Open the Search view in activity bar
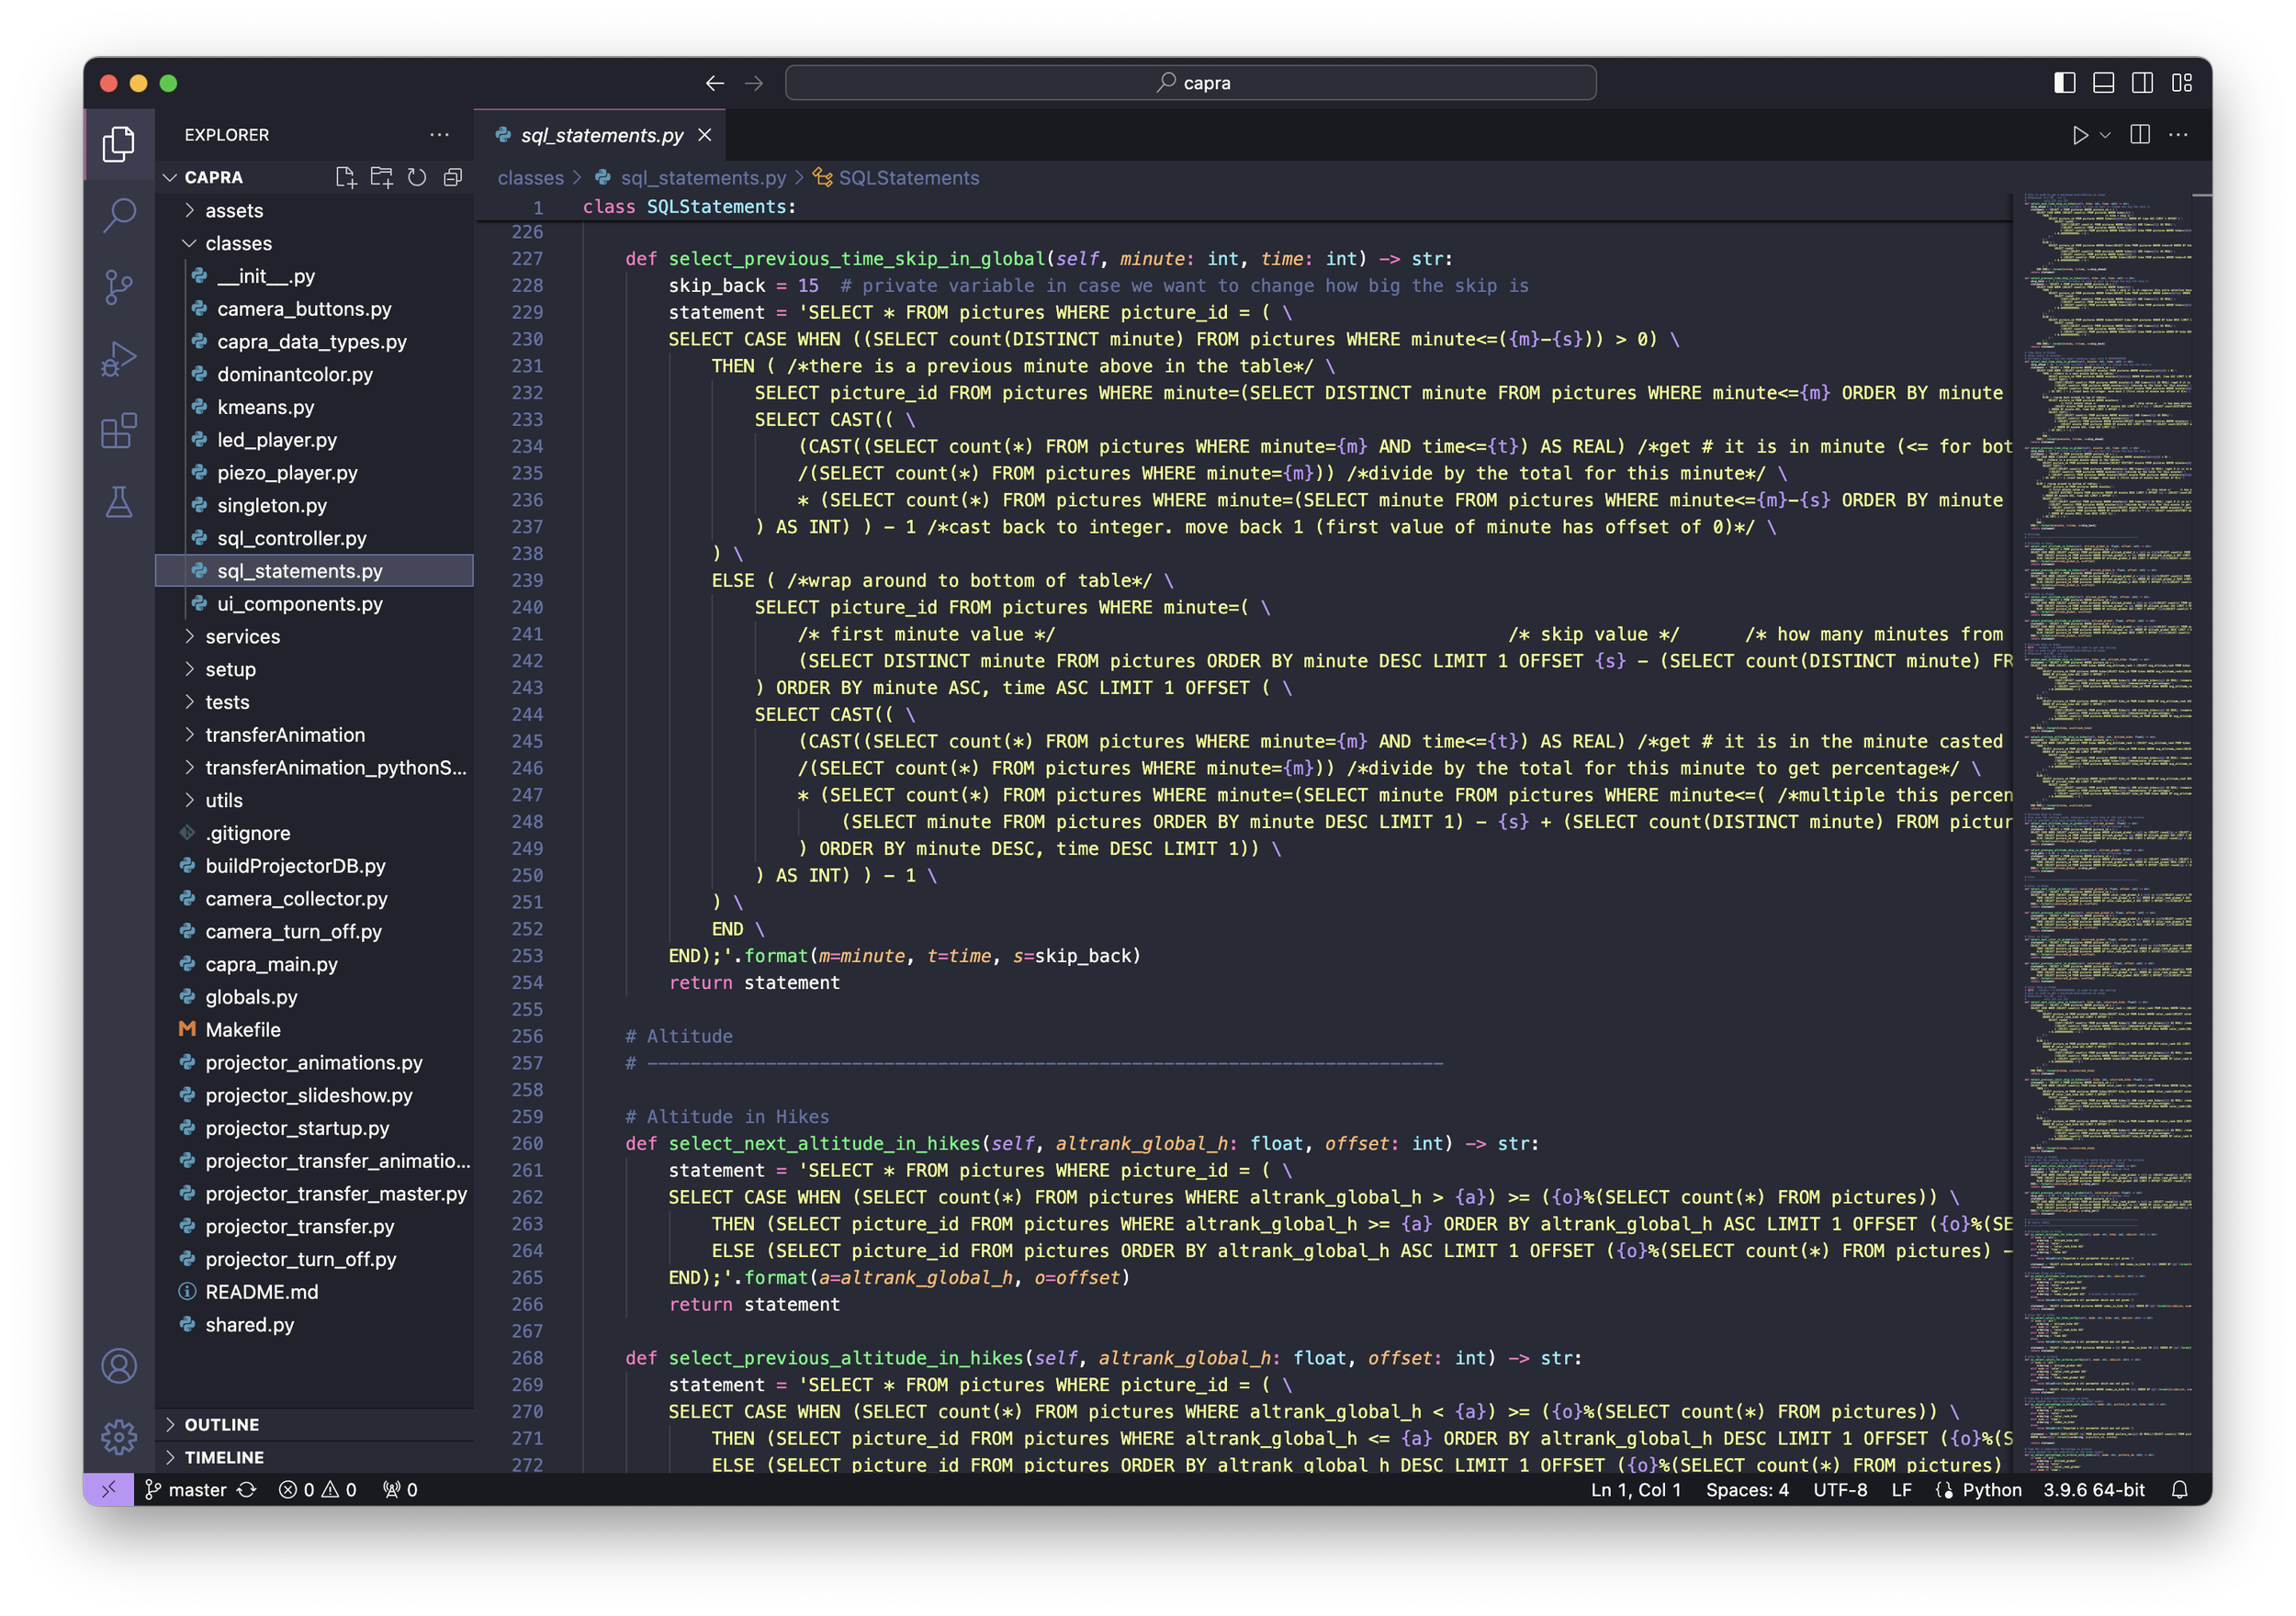The height and width of the screenshot is (1616, 2296). [x=119, y=214]
